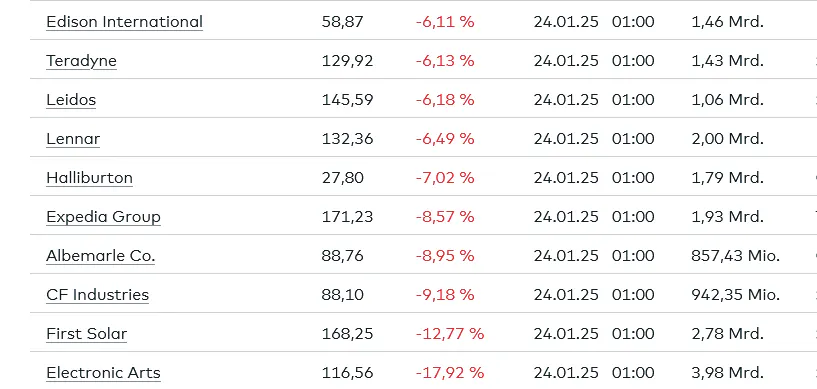Click Electronic Arts' -17,92 % change value

pos(450,373)
